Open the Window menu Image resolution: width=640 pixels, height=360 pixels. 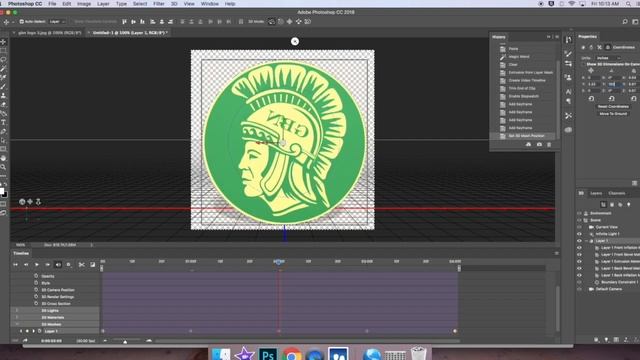coord(210,4)
